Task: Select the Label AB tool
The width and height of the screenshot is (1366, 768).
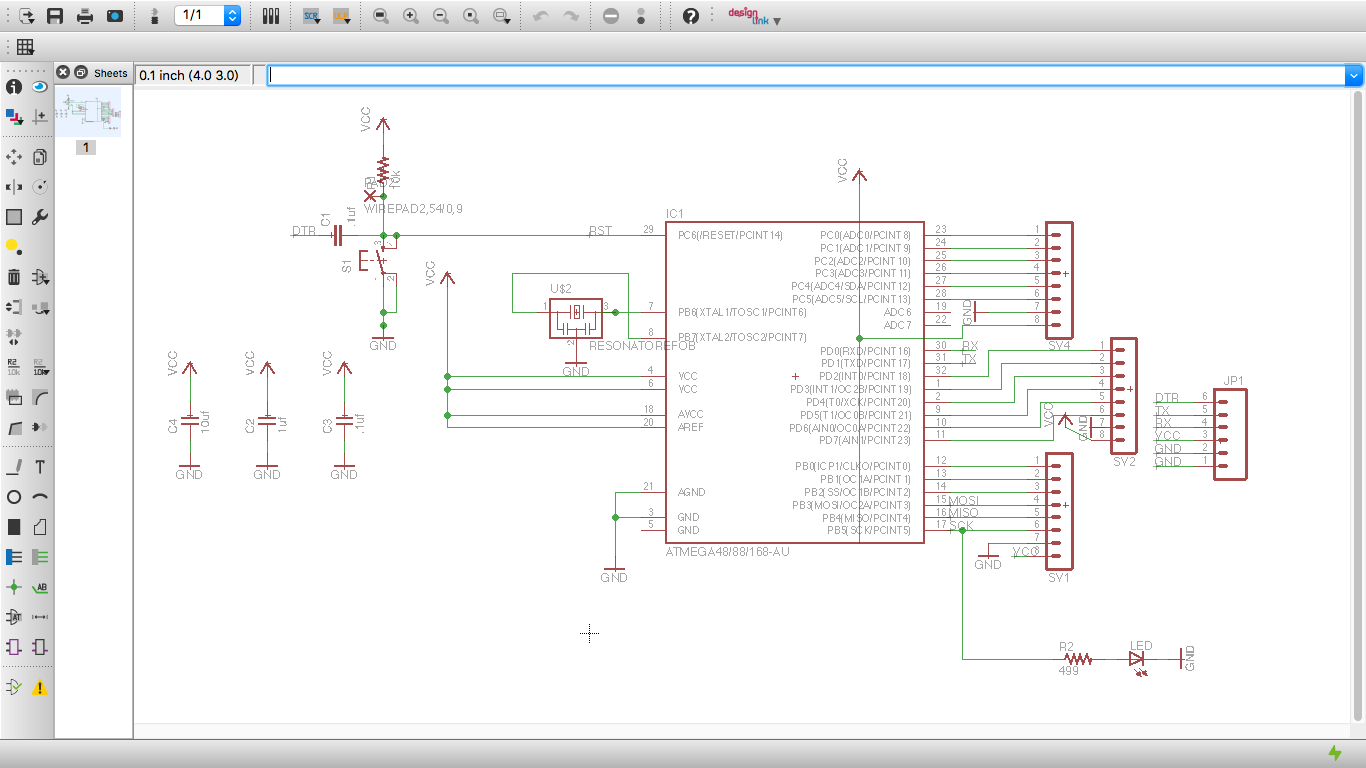Action: [40, 587]
